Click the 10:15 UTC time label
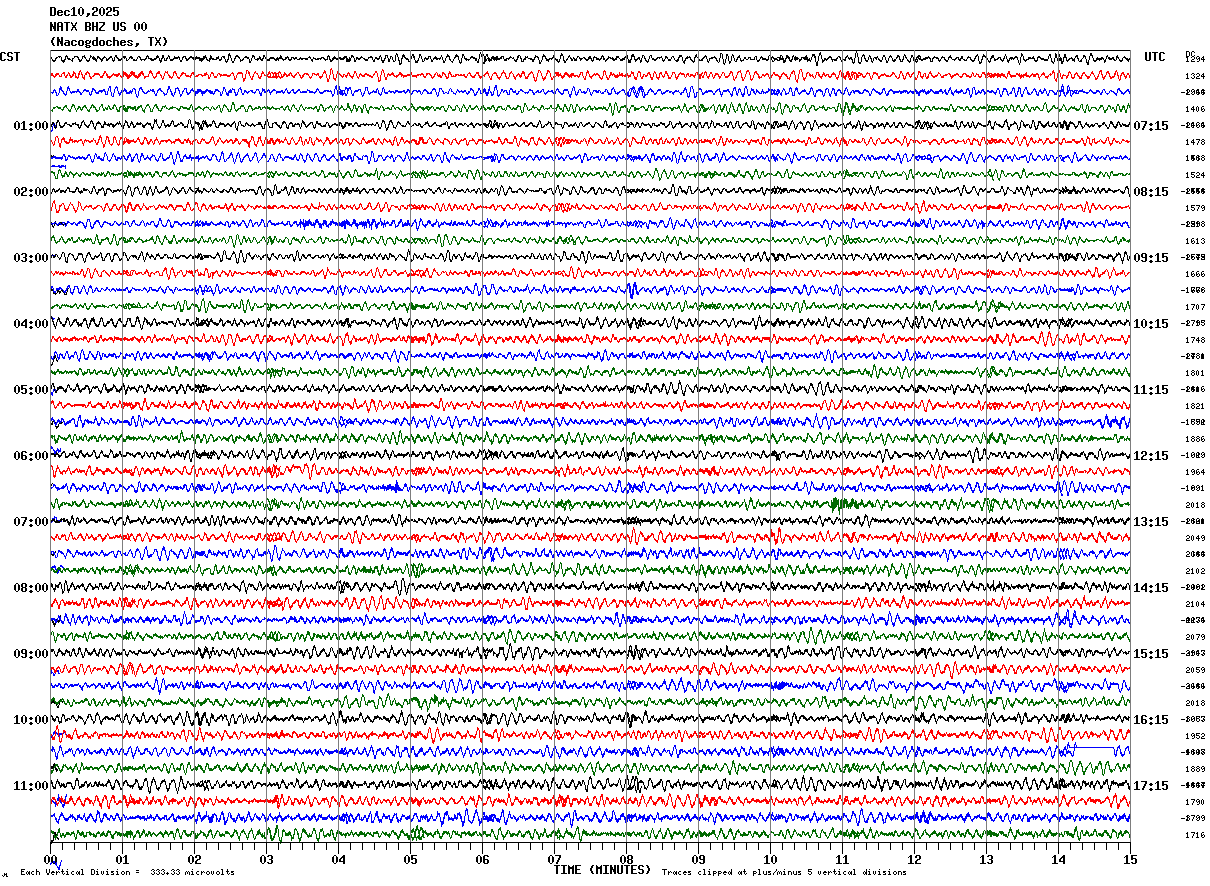Screen dimensions: 1210x886 tap(1151, 324)
